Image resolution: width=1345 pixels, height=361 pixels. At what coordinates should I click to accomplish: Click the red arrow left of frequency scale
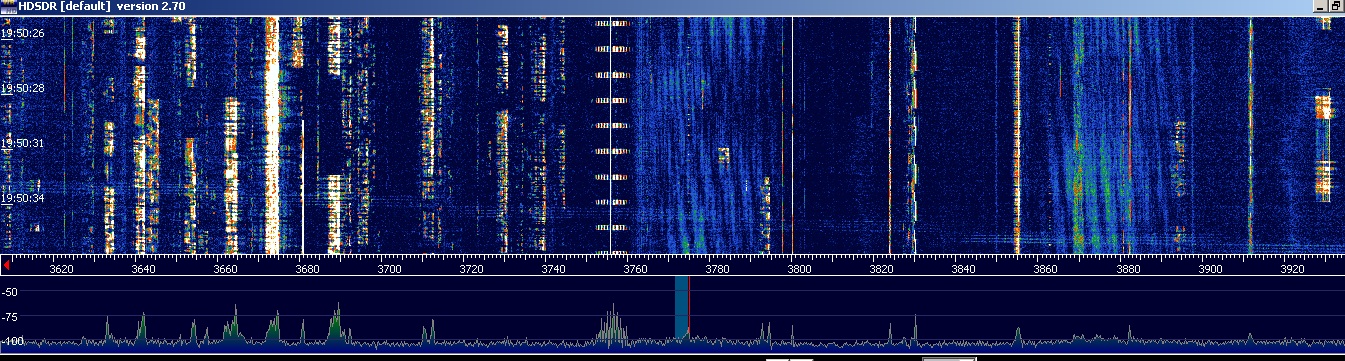[x=8, y=267]
